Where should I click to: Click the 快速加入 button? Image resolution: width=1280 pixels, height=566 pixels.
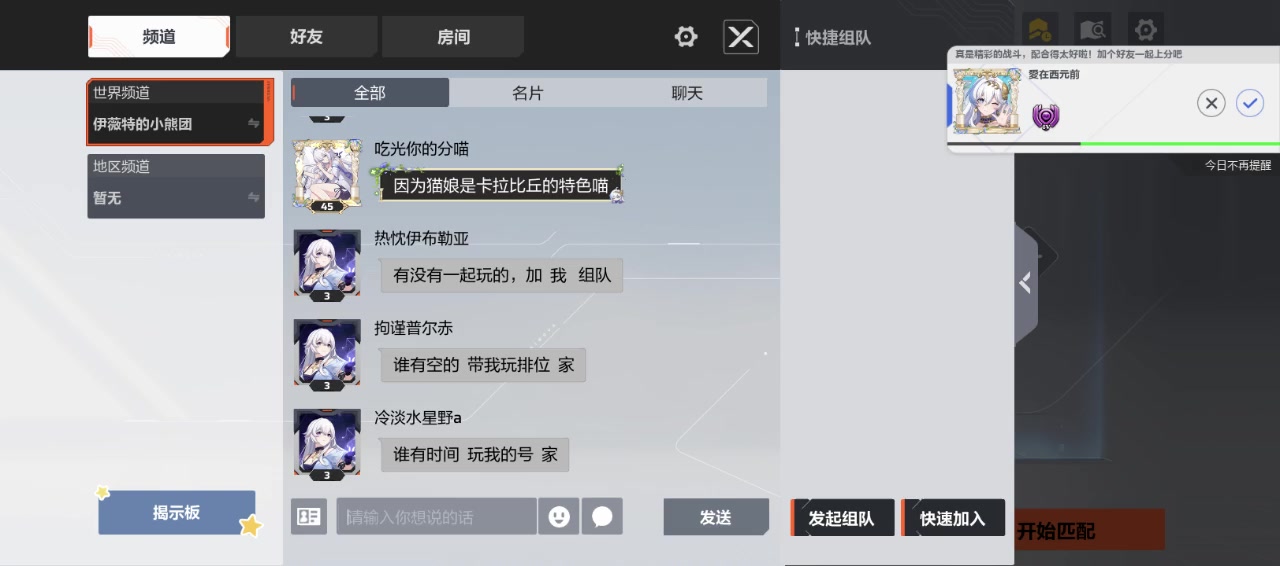click(953, 518)
